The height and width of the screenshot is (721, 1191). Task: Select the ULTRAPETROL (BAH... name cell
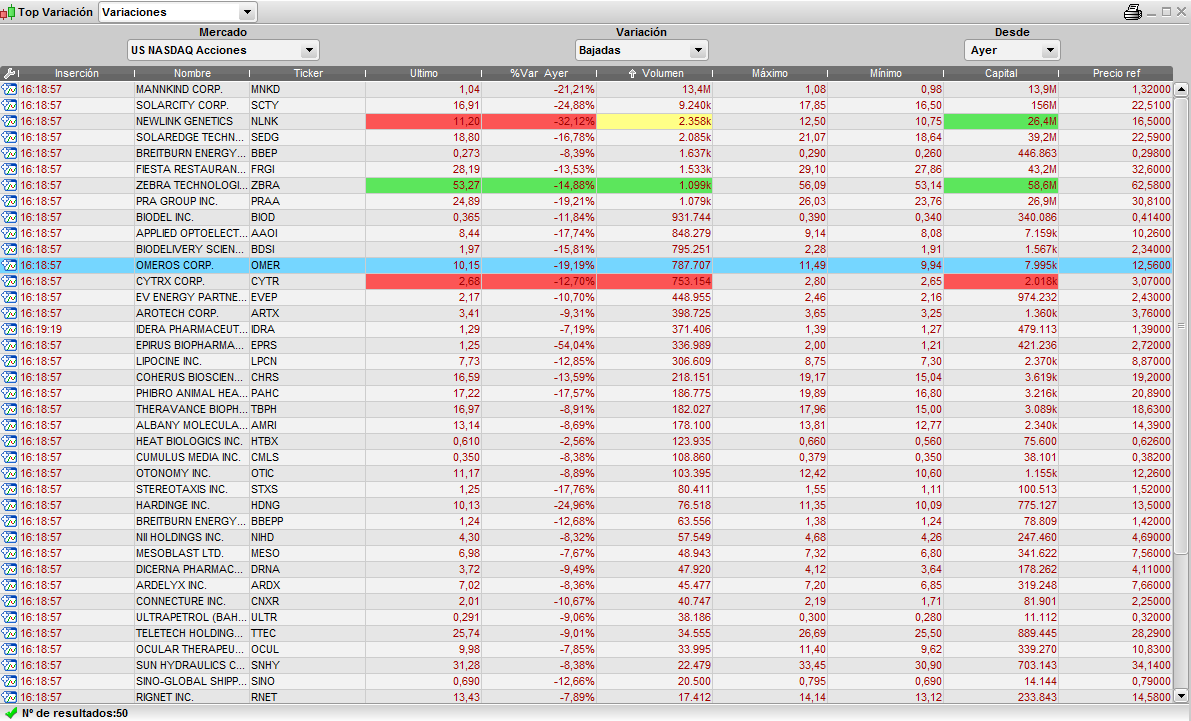tap(192, 617)
